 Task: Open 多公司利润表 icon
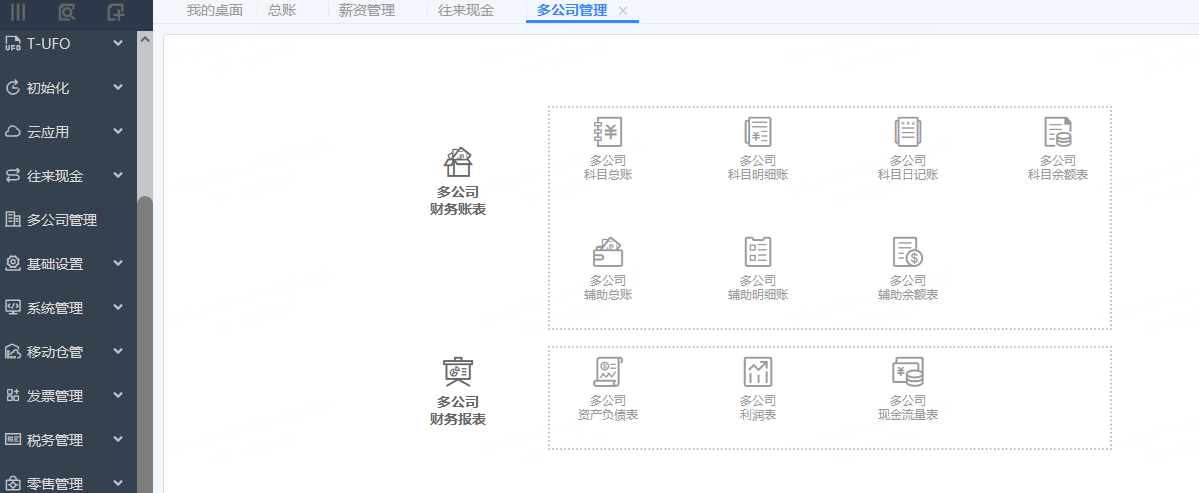coord(758,371)
